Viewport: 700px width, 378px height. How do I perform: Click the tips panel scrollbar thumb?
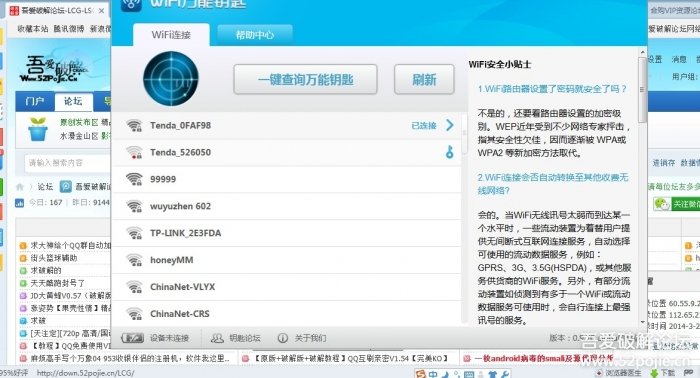[x=642, y=90]
